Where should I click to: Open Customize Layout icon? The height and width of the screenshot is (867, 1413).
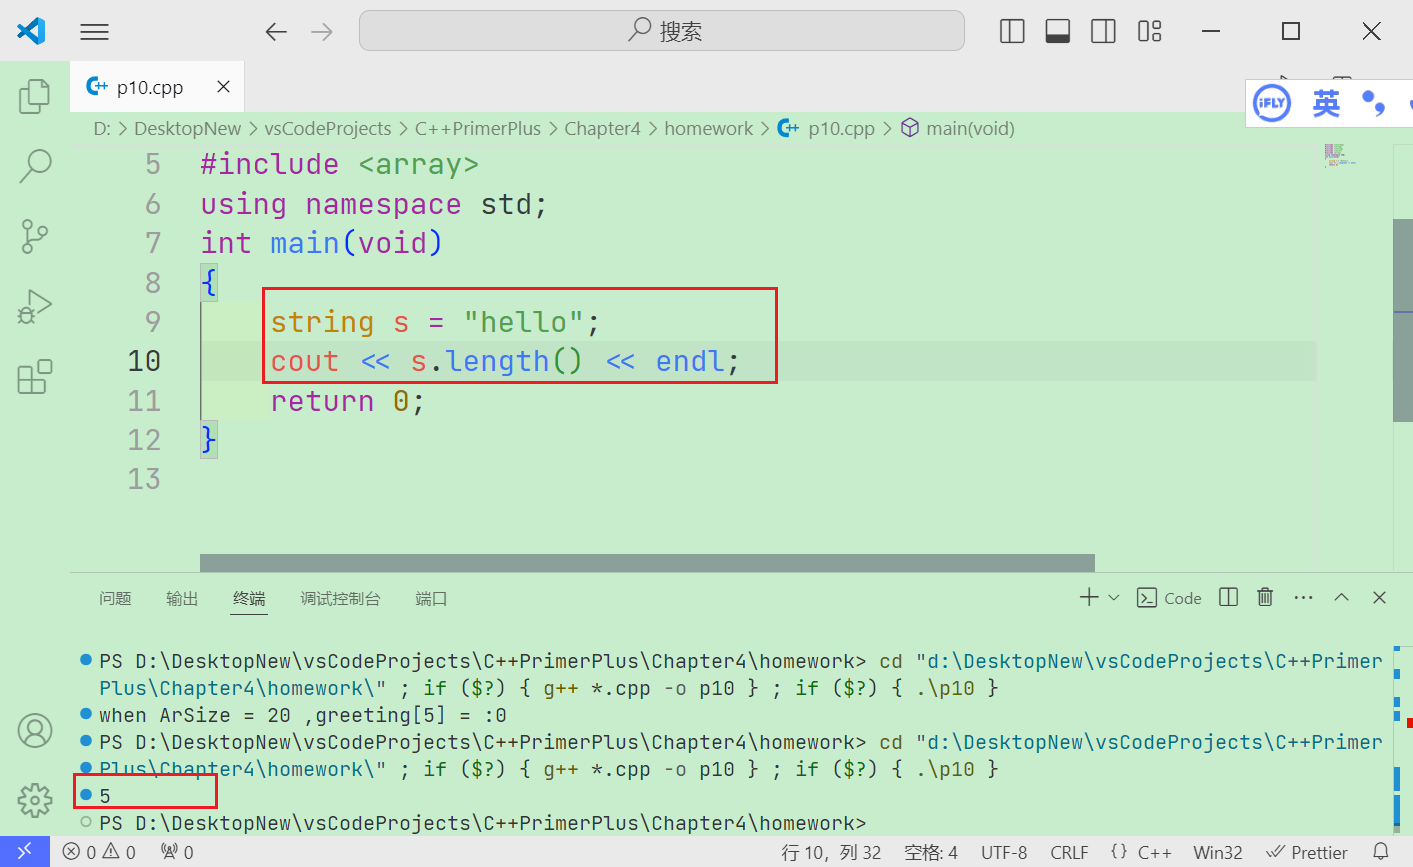[x=1149, y=32]
